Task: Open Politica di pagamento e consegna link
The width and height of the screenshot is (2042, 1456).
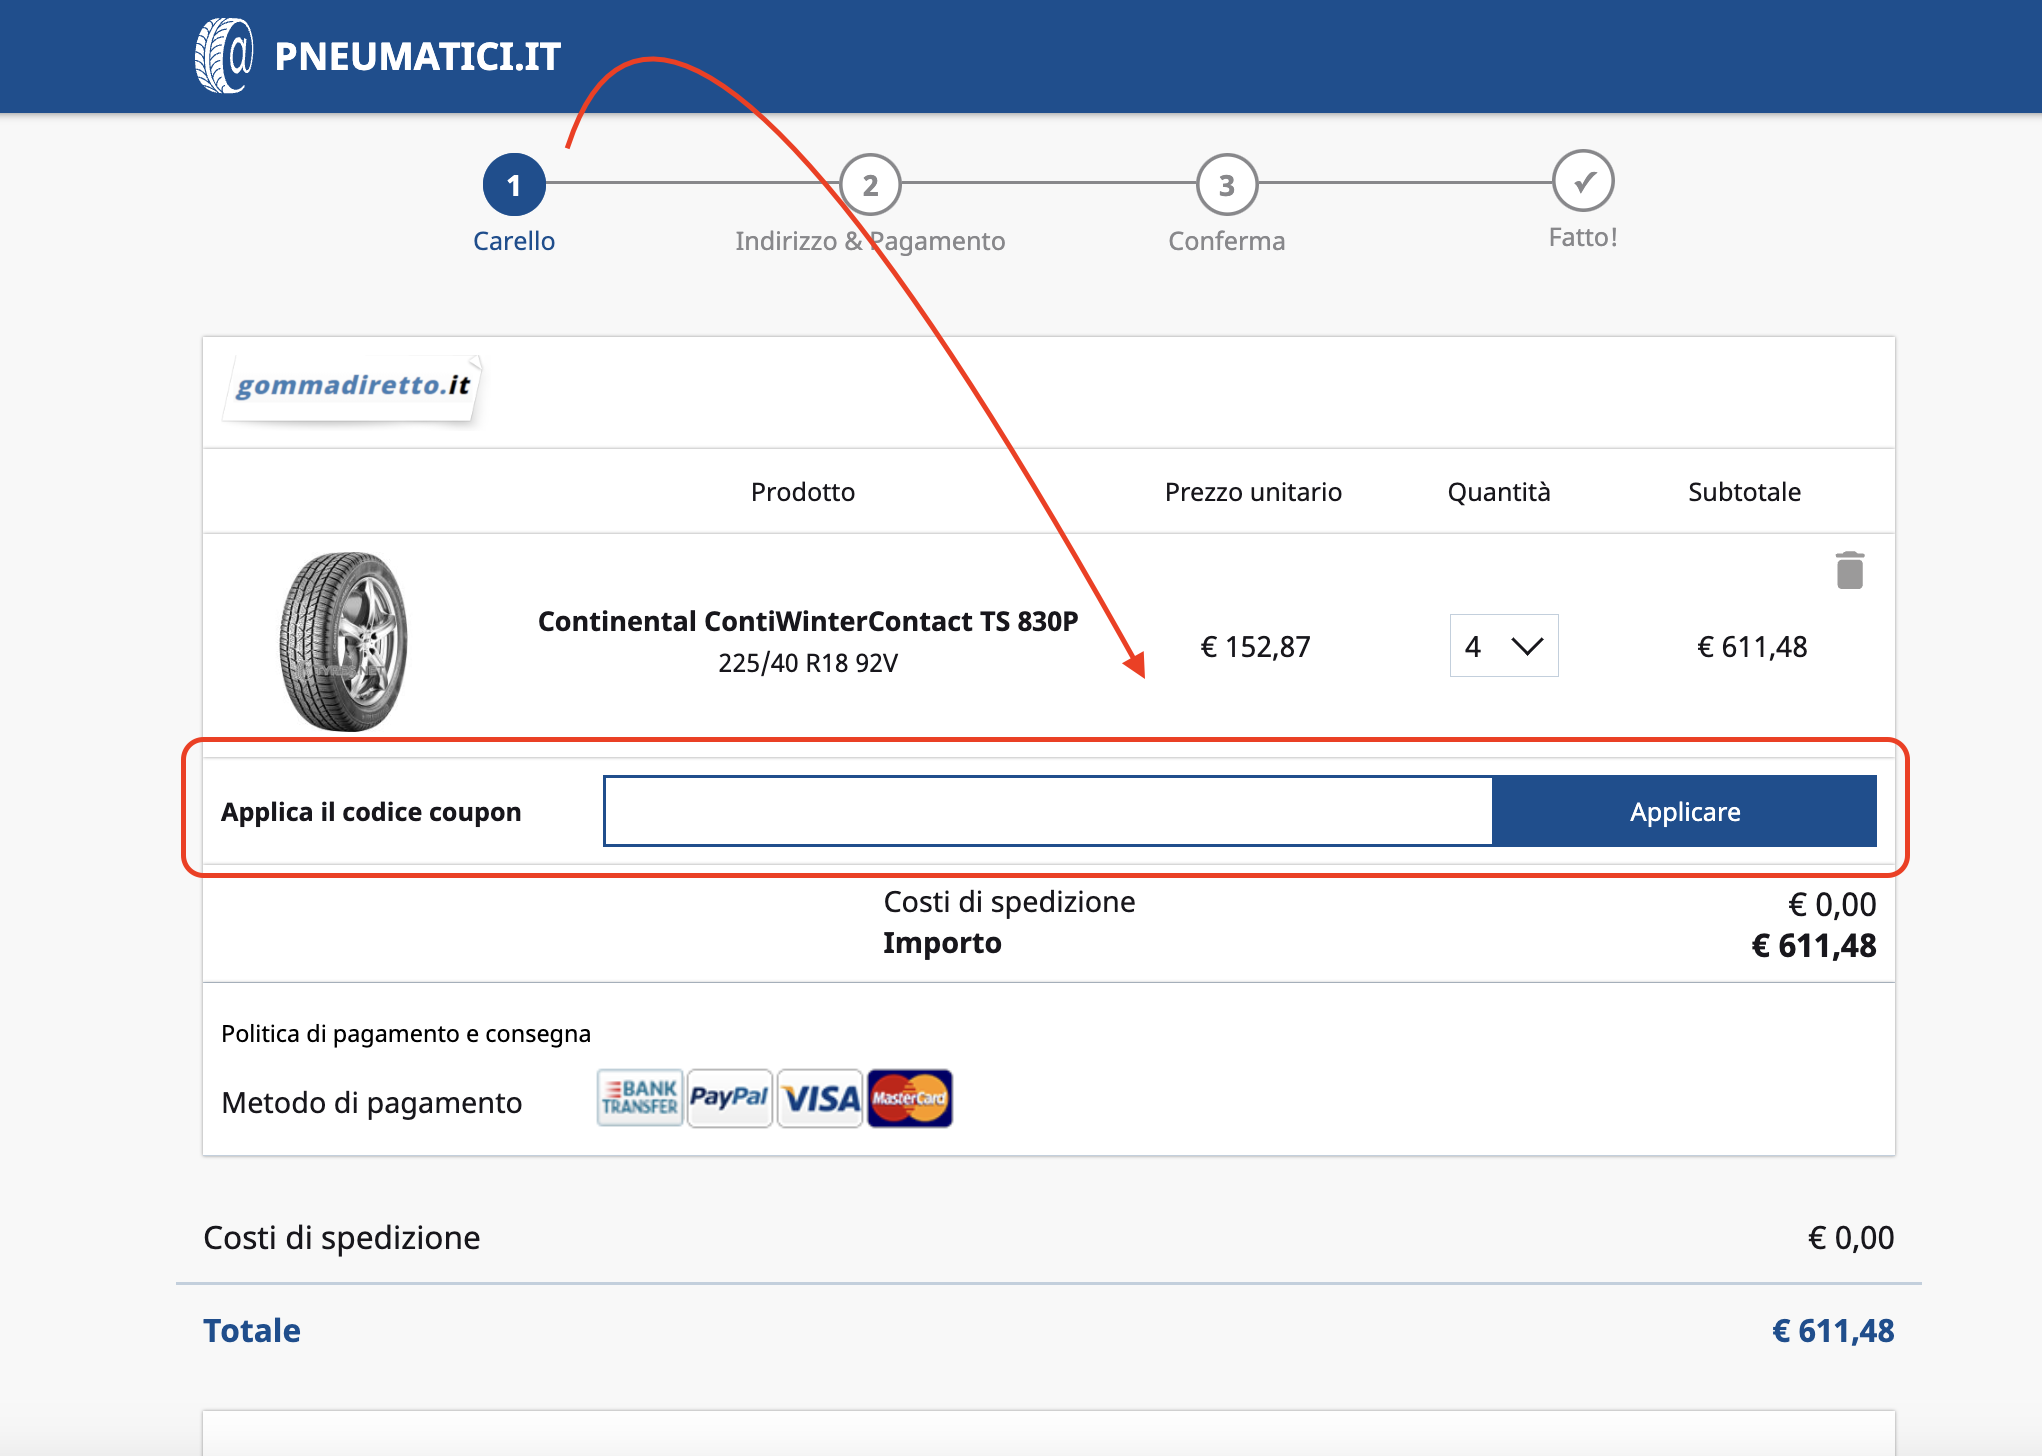Action: (406, 1033)
